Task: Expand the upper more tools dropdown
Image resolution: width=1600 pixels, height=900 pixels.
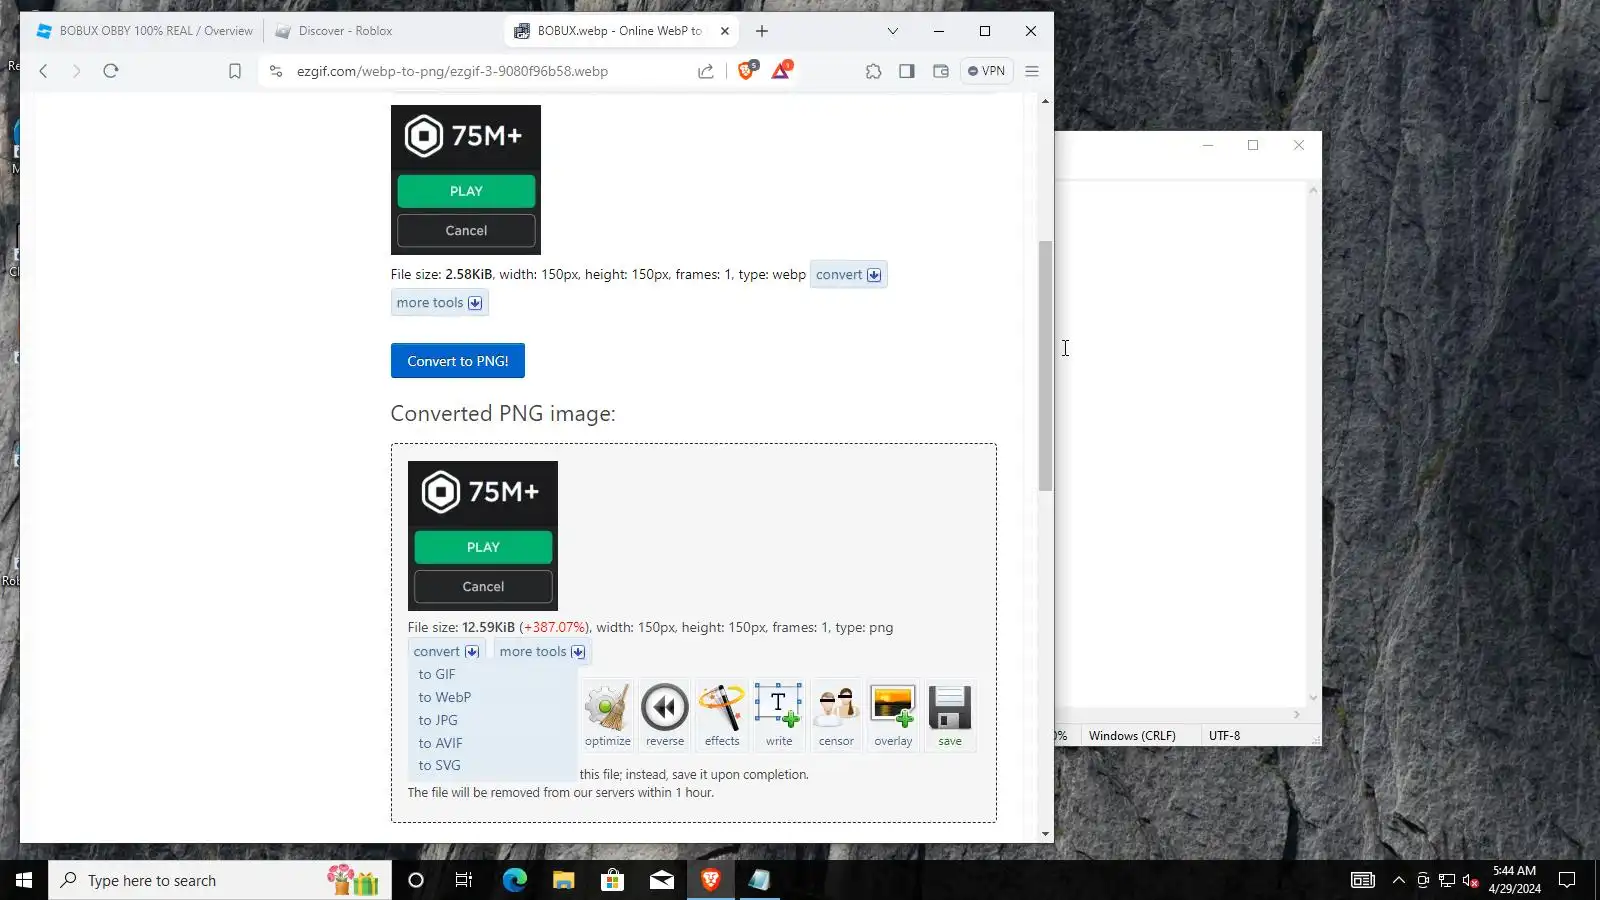Action: coord(439,303)
